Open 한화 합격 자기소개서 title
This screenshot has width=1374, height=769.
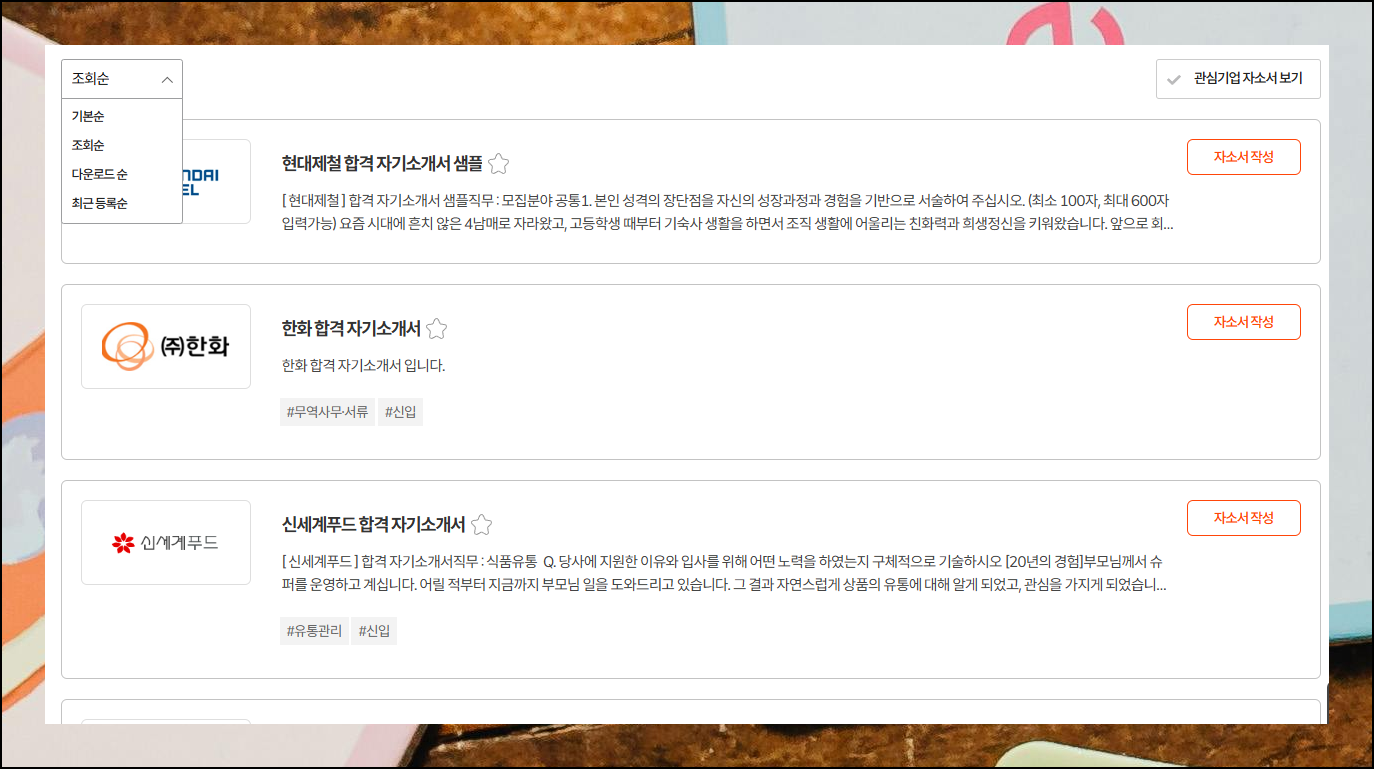point(351,329)
